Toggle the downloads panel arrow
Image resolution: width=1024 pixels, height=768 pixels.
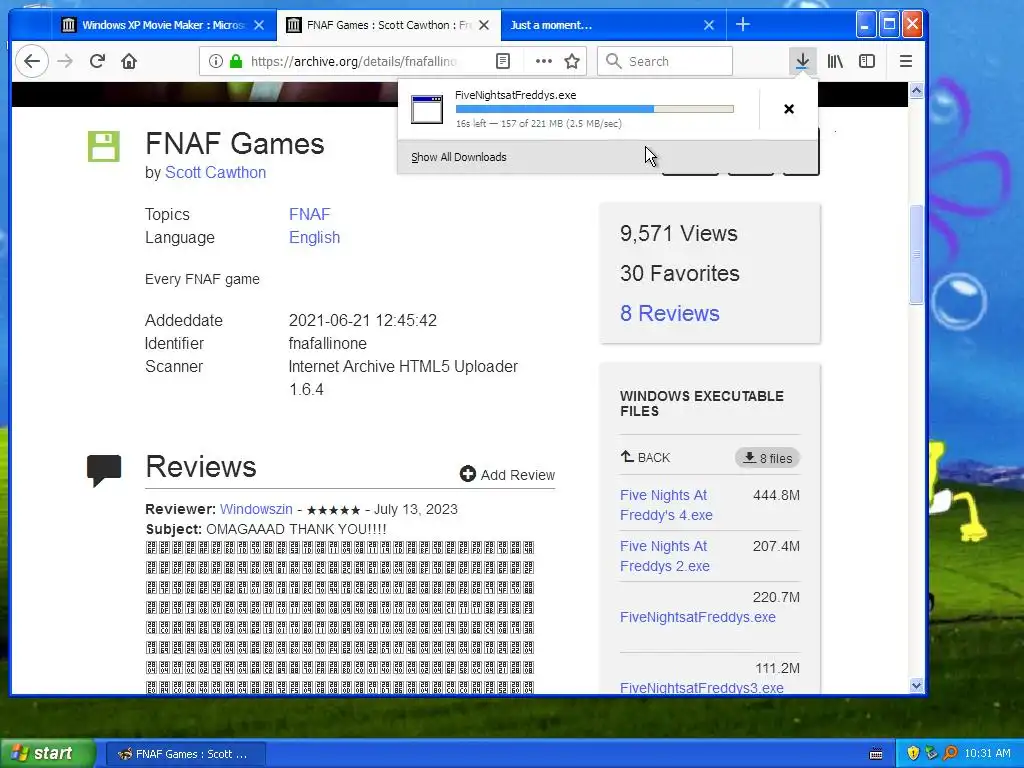[x=803, y=61]
